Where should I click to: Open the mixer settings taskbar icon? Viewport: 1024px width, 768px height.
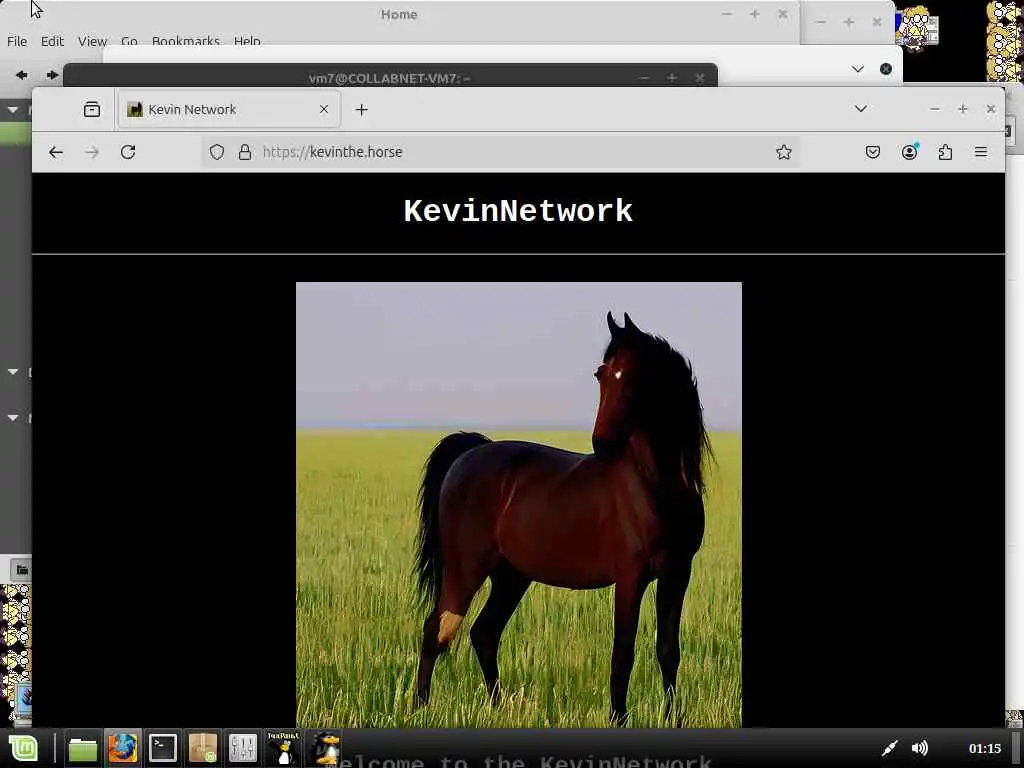(x=242, y=748)
